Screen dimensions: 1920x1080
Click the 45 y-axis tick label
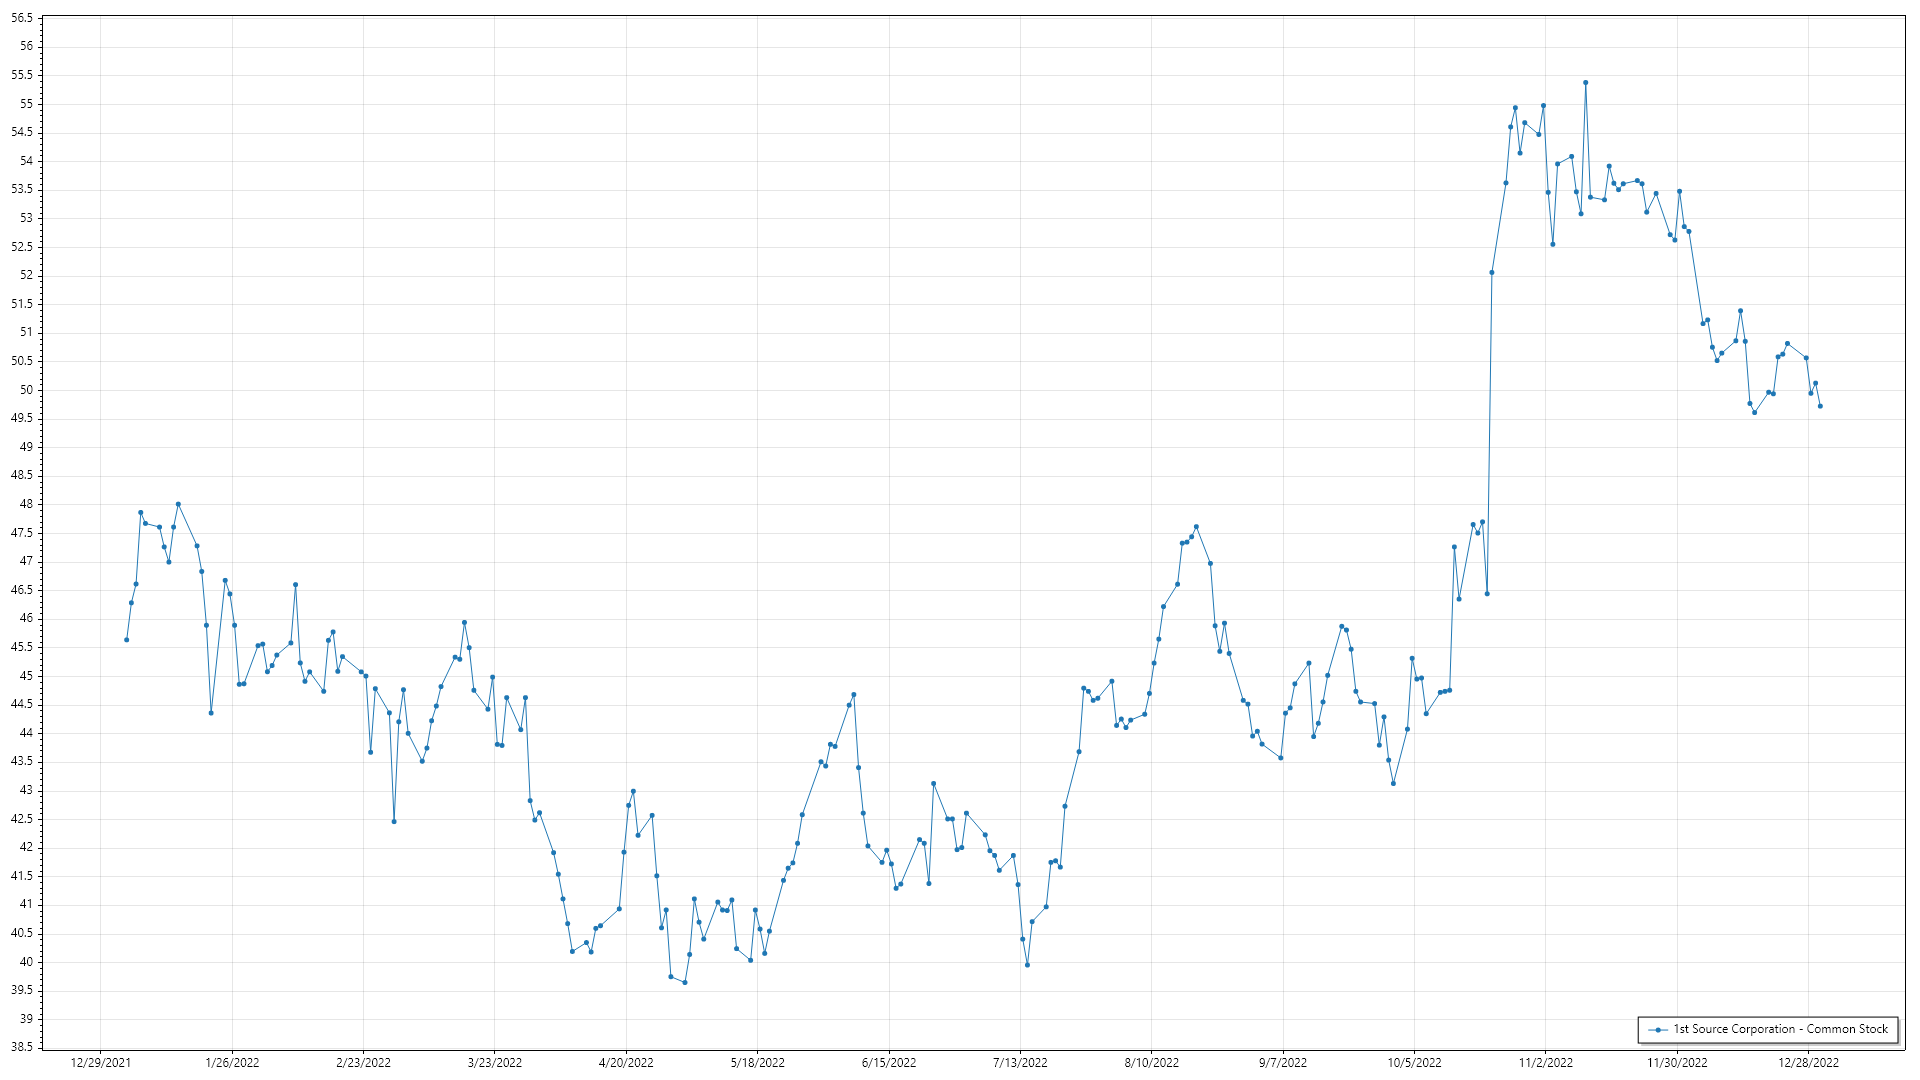[x=26, y=676]
